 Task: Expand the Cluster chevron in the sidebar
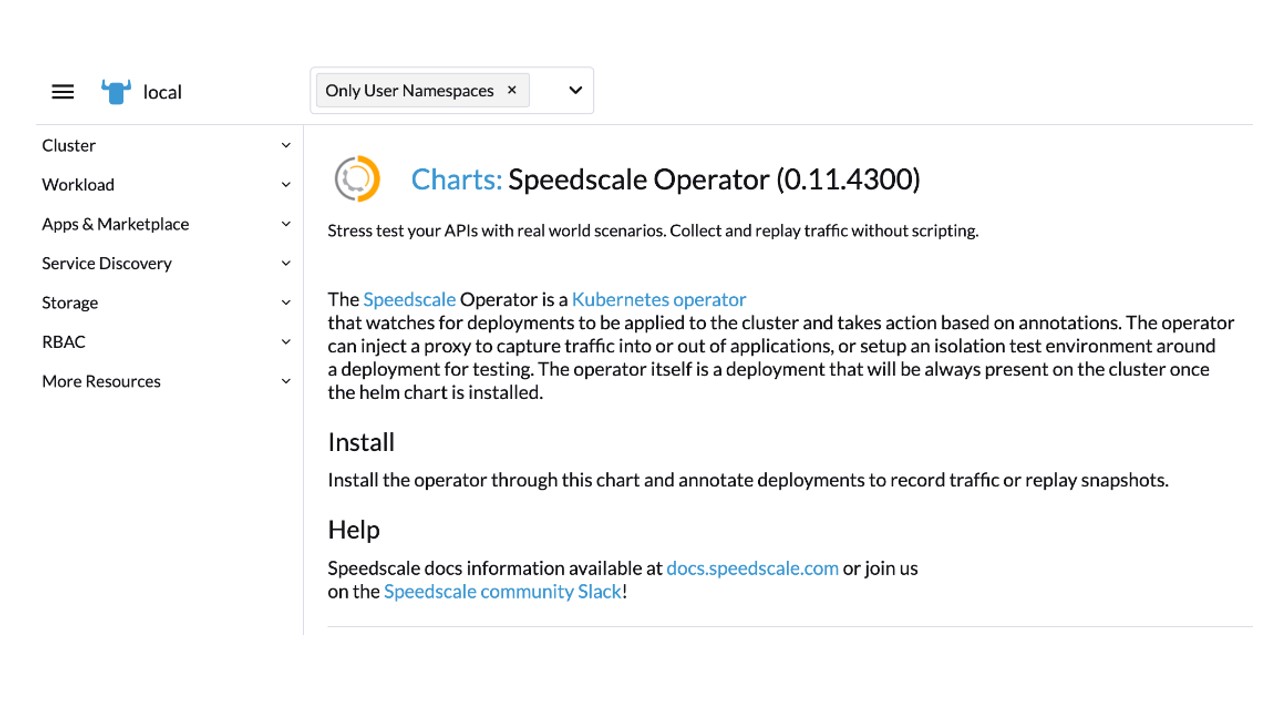[x=285, y=145]
